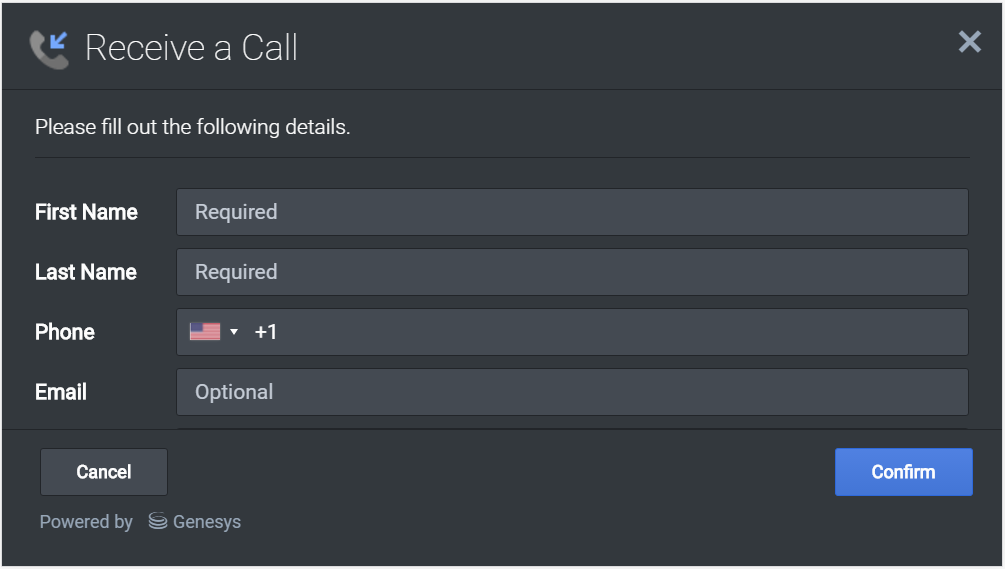Click the Email label

point(61,392)
